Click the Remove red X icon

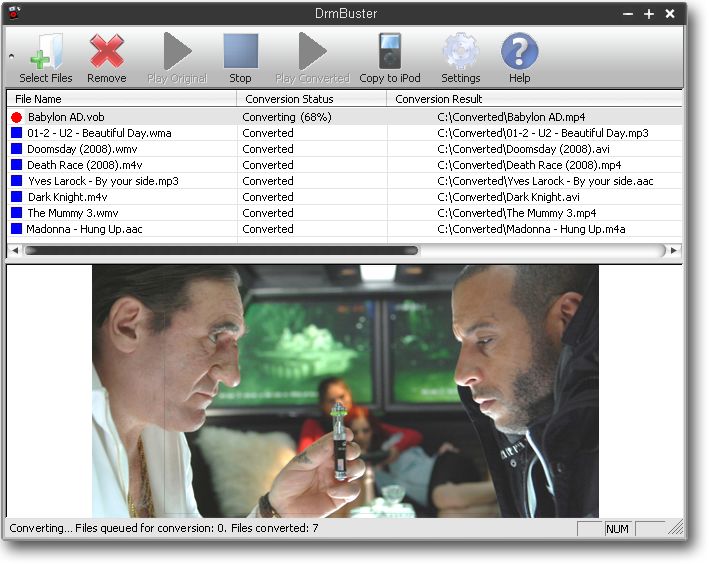(x=107, y=51)
